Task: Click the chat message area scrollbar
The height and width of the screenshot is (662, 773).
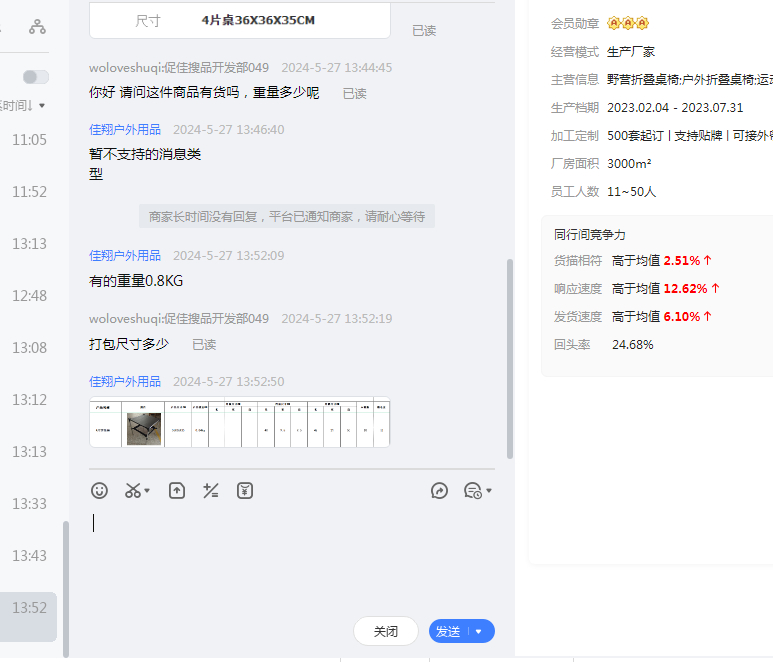Action: 510,360
